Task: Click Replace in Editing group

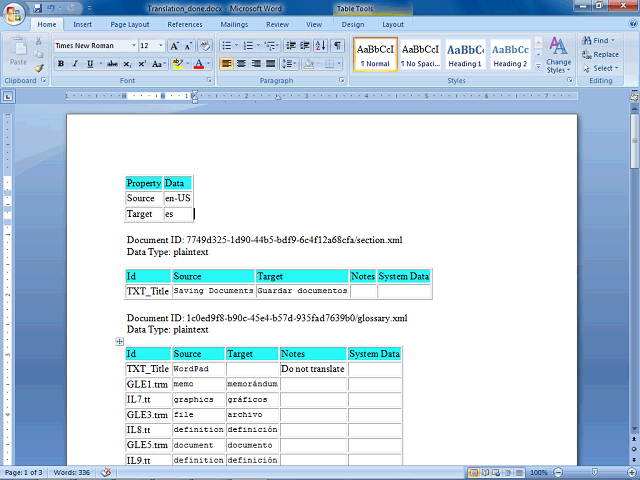Action: pyautogui.click(x=601, y=54)
